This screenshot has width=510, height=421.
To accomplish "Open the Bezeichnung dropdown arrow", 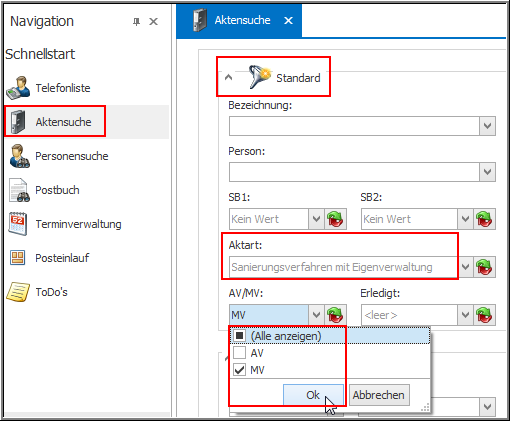I will (487, 126).
